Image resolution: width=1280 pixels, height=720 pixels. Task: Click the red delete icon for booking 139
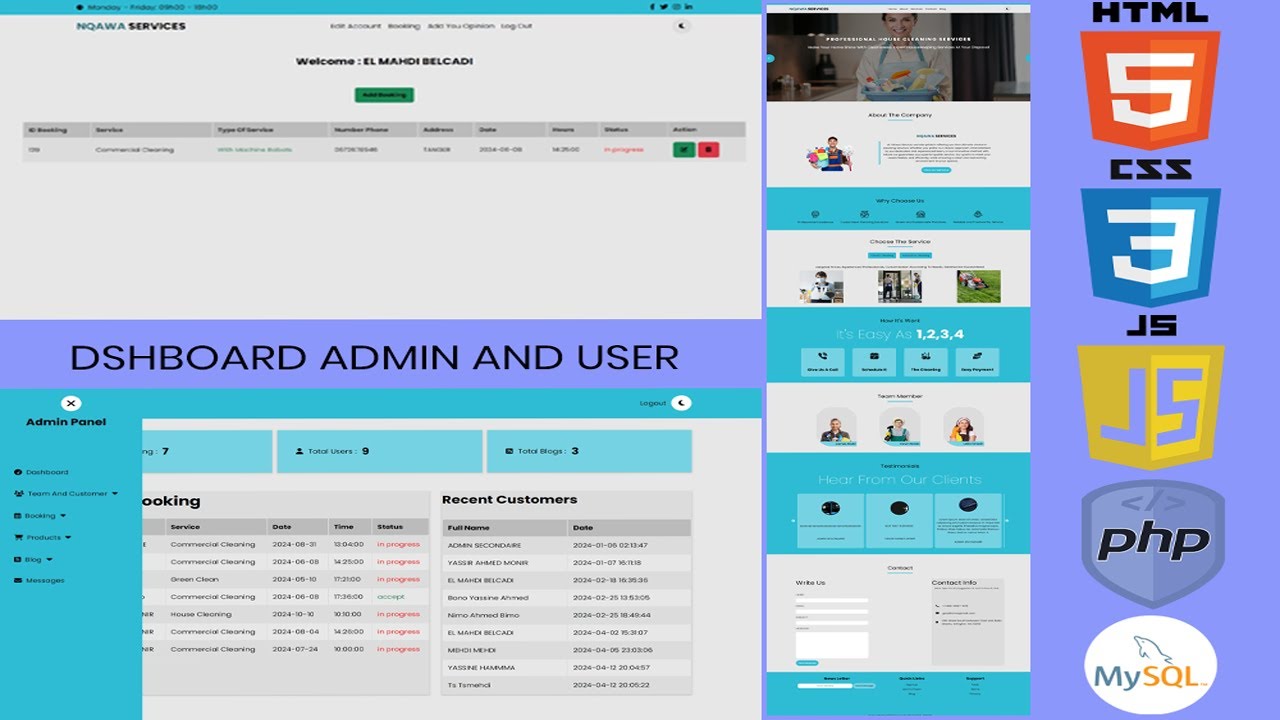[x=708, y=150]
